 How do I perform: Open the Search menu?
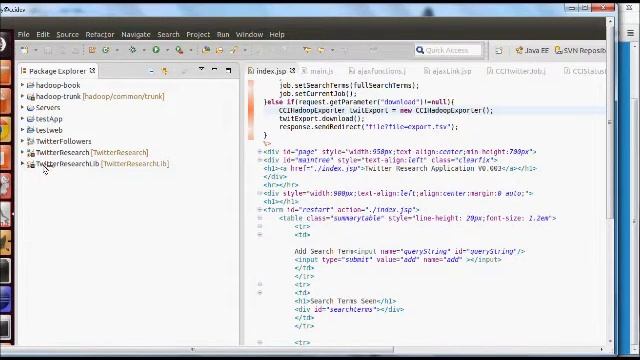click(x=168, y=34)
